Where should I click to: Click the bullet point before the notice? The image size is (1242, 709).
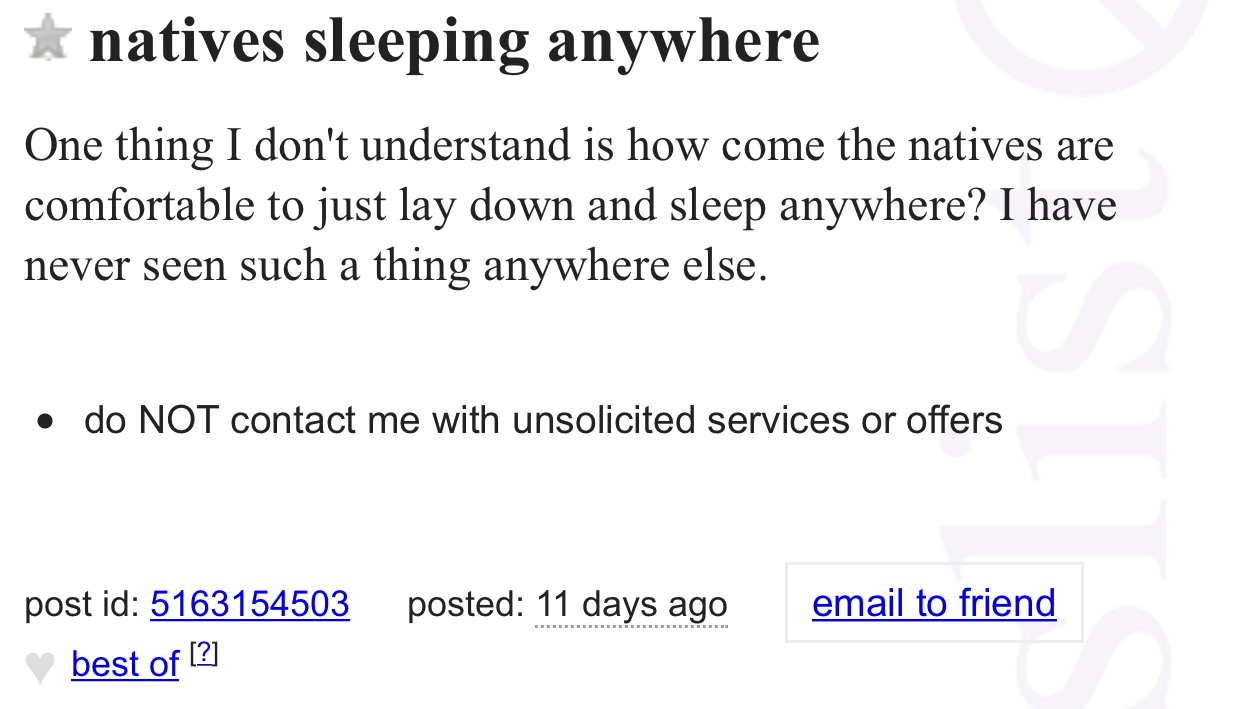[43, 423]
